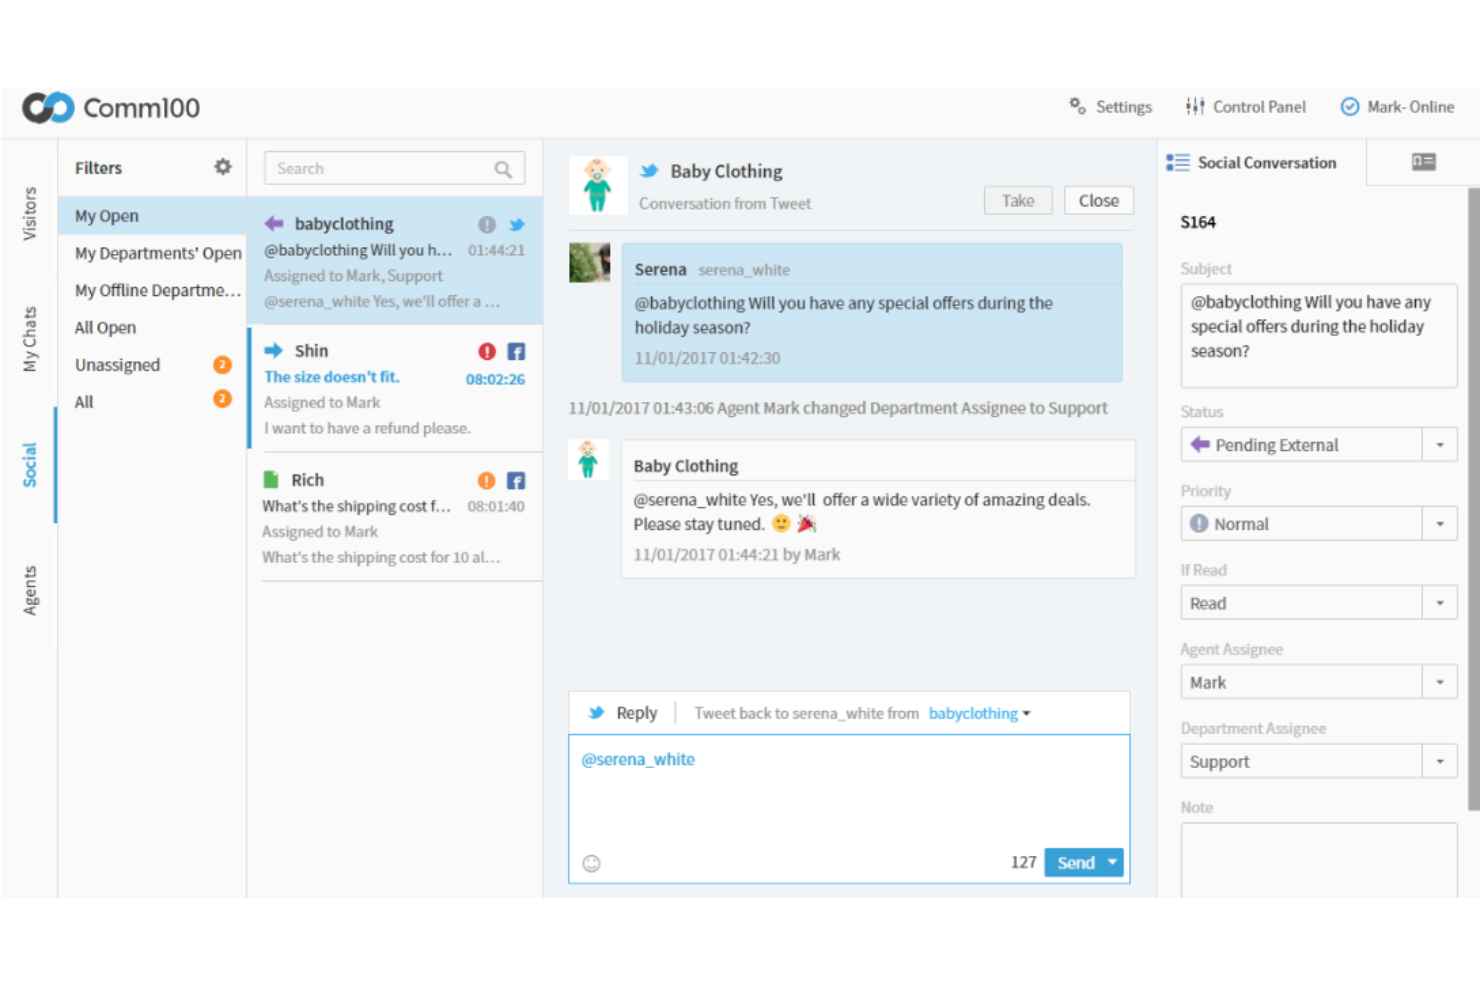Image resolution: width=1480 pixels, height=987 pixels.
Task: Click the Comm100 logo
Action: coord(112,107)
